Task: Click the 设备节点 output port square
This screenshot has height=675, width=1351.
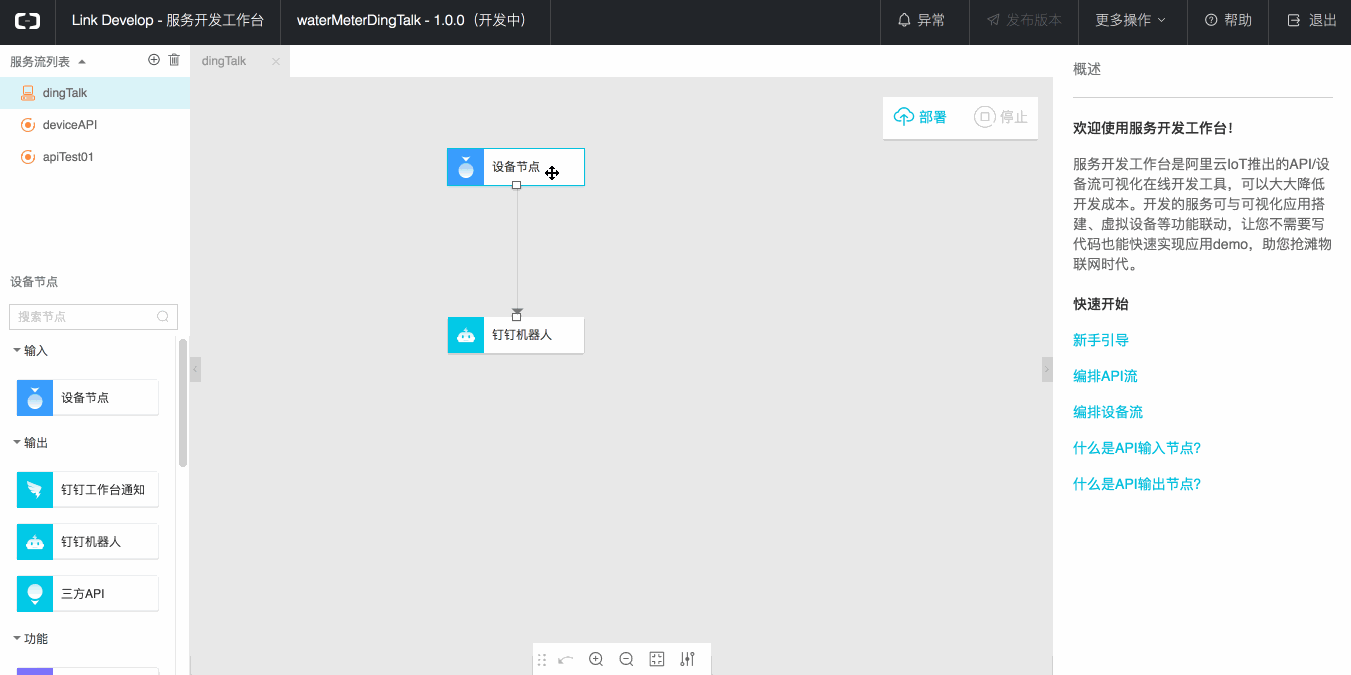Action: tap(516, 185)
